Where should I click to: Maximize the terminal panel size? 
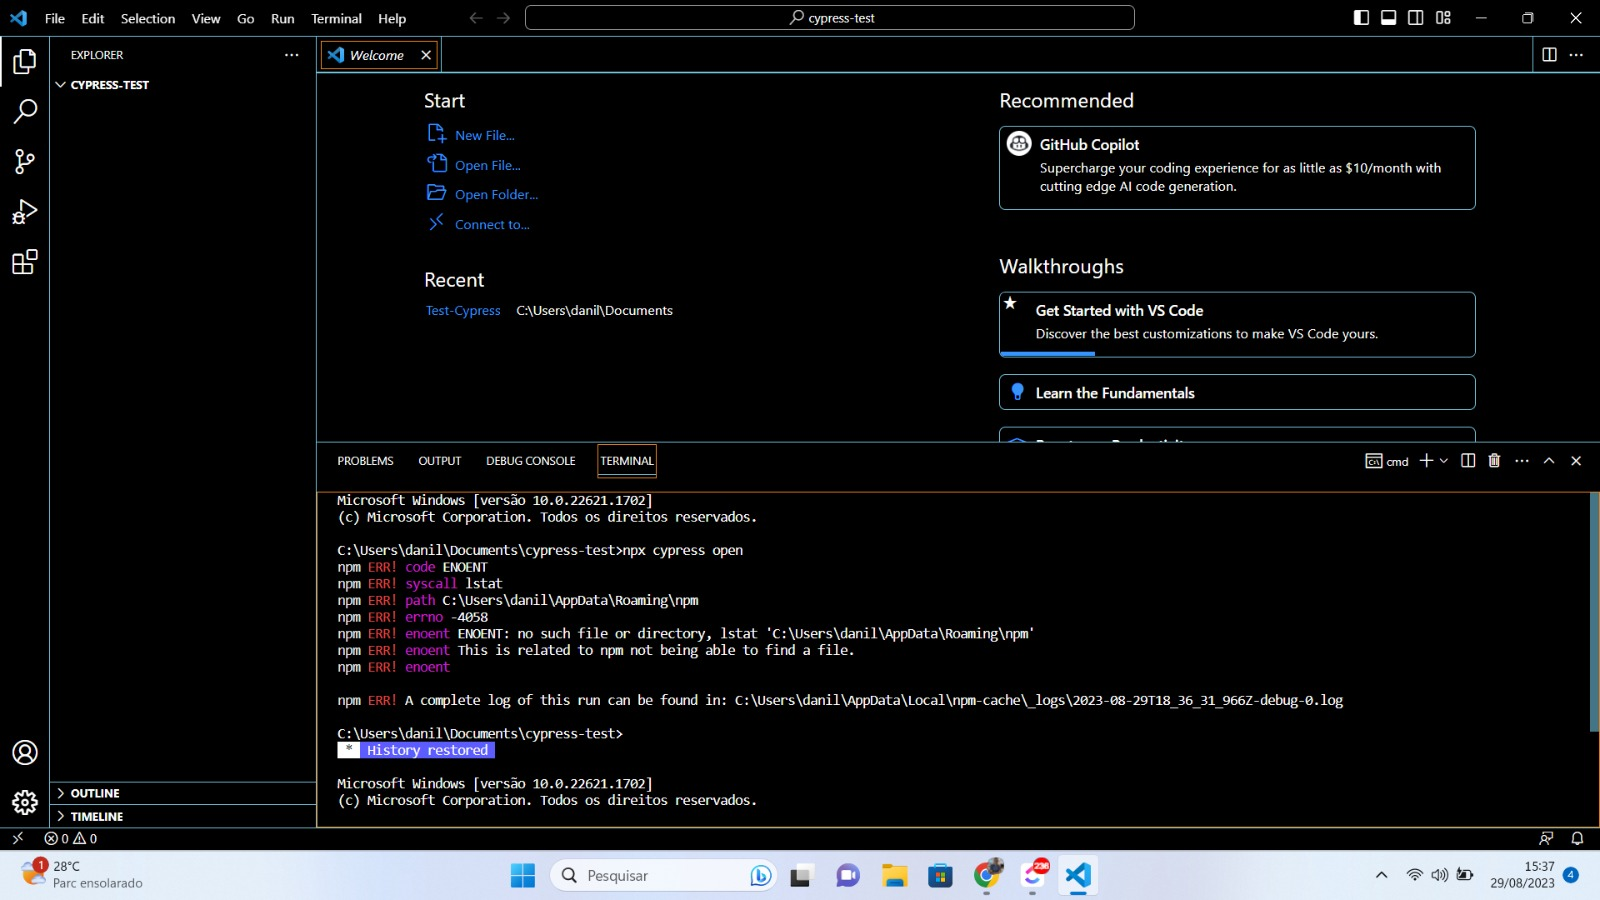[x=1549, y=460]
